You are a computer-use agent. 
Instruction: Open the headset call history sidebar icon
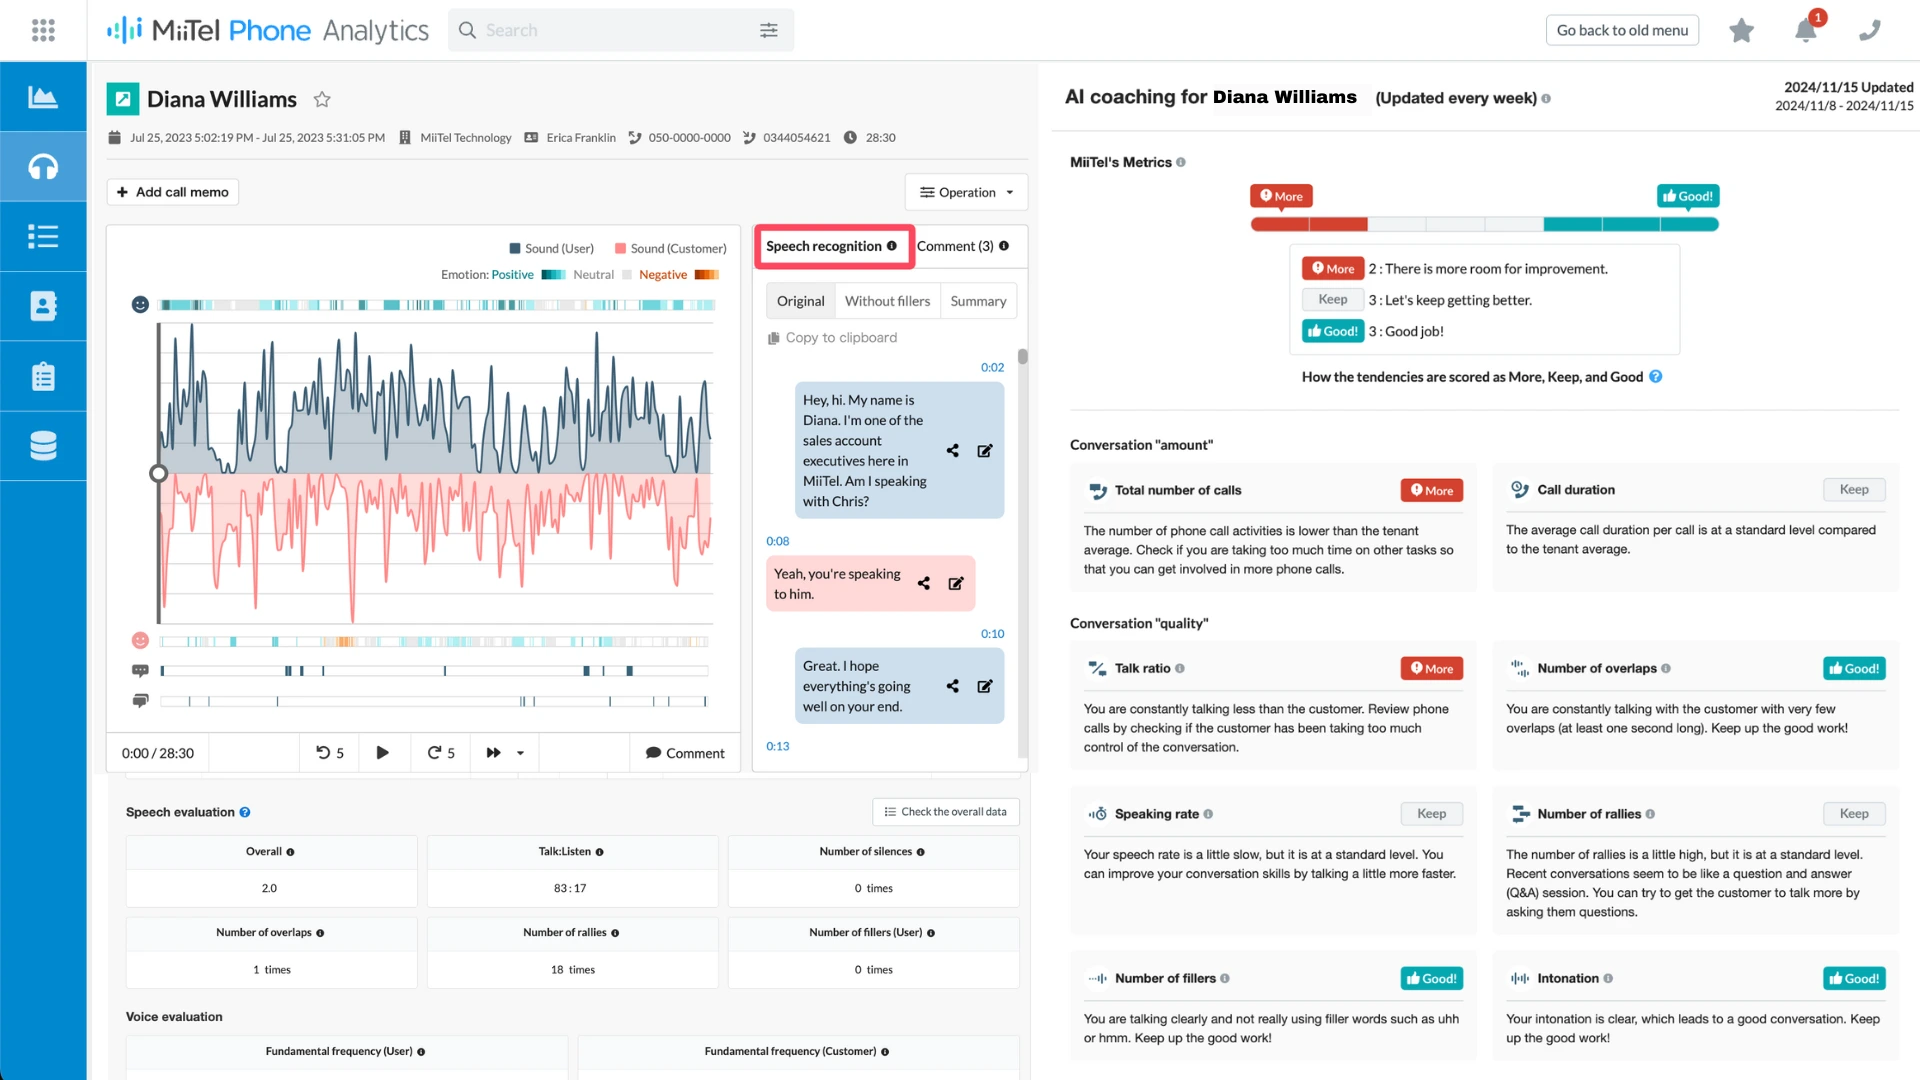43,167
